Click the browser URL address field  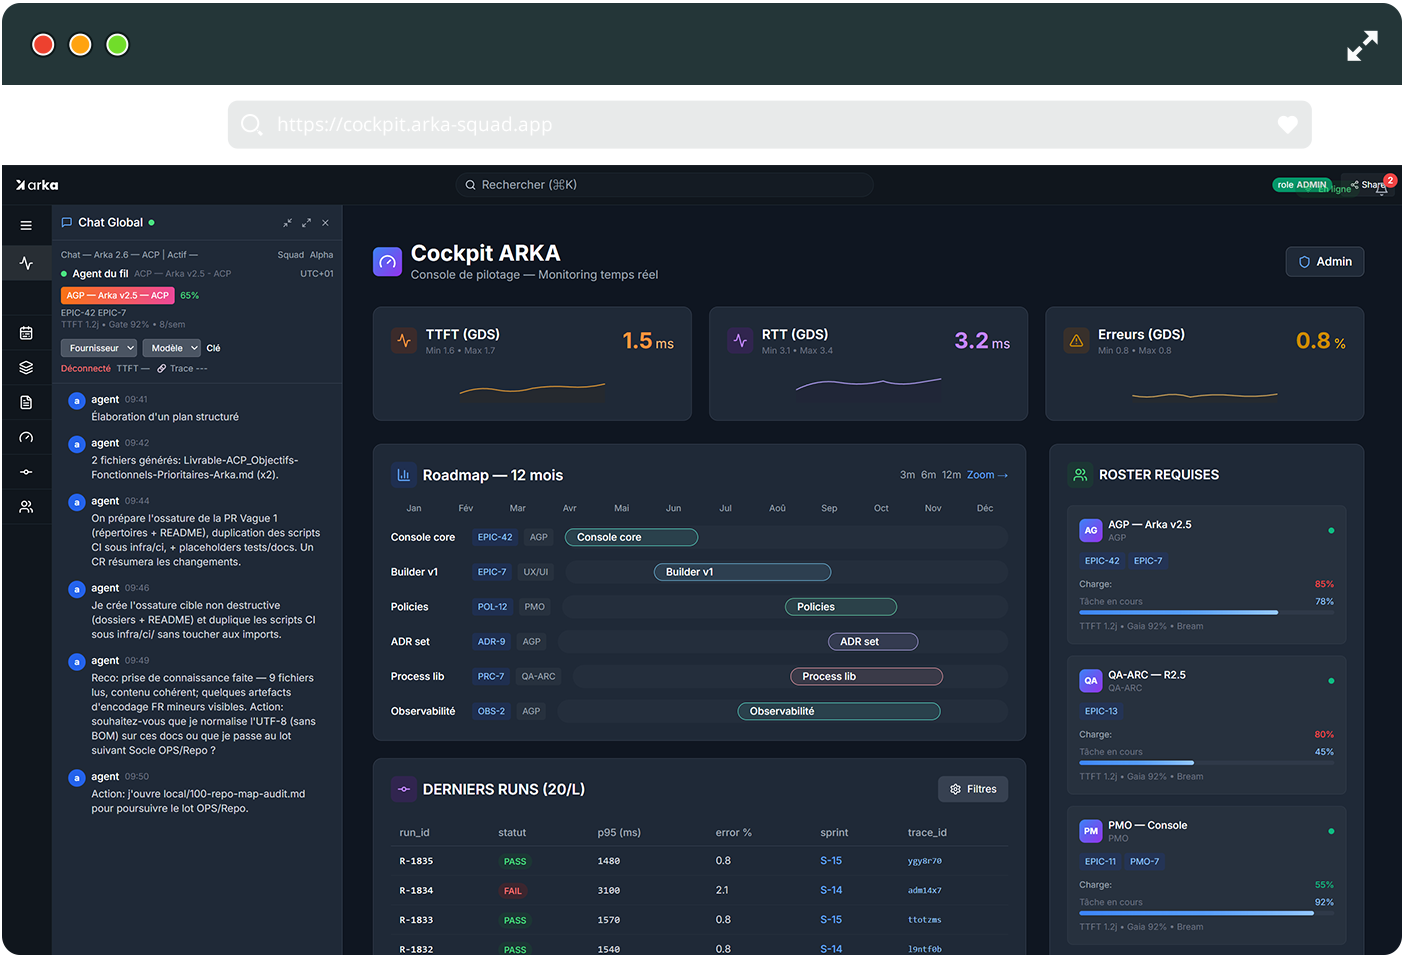770,124
